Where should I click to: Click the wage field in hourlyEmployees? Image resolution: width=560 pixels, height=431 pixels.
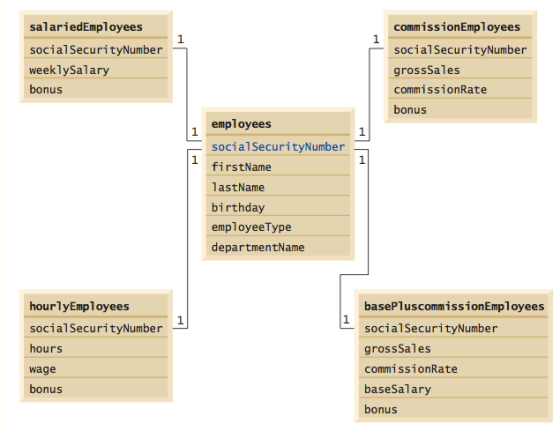coord(96,369)
